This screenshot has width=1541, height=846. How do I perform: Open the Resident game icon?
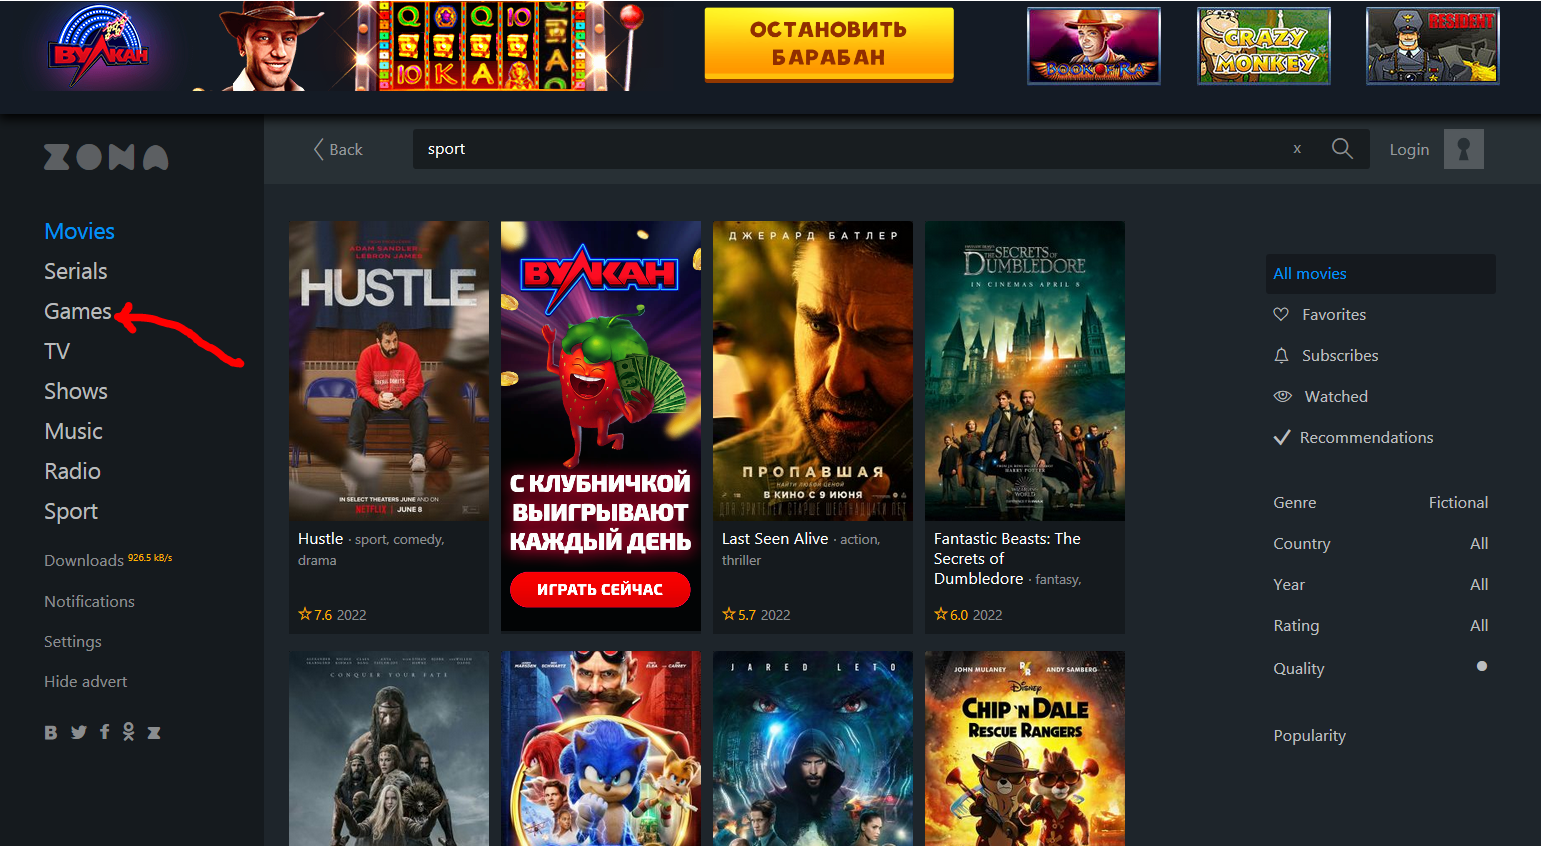coord(1433,46)
